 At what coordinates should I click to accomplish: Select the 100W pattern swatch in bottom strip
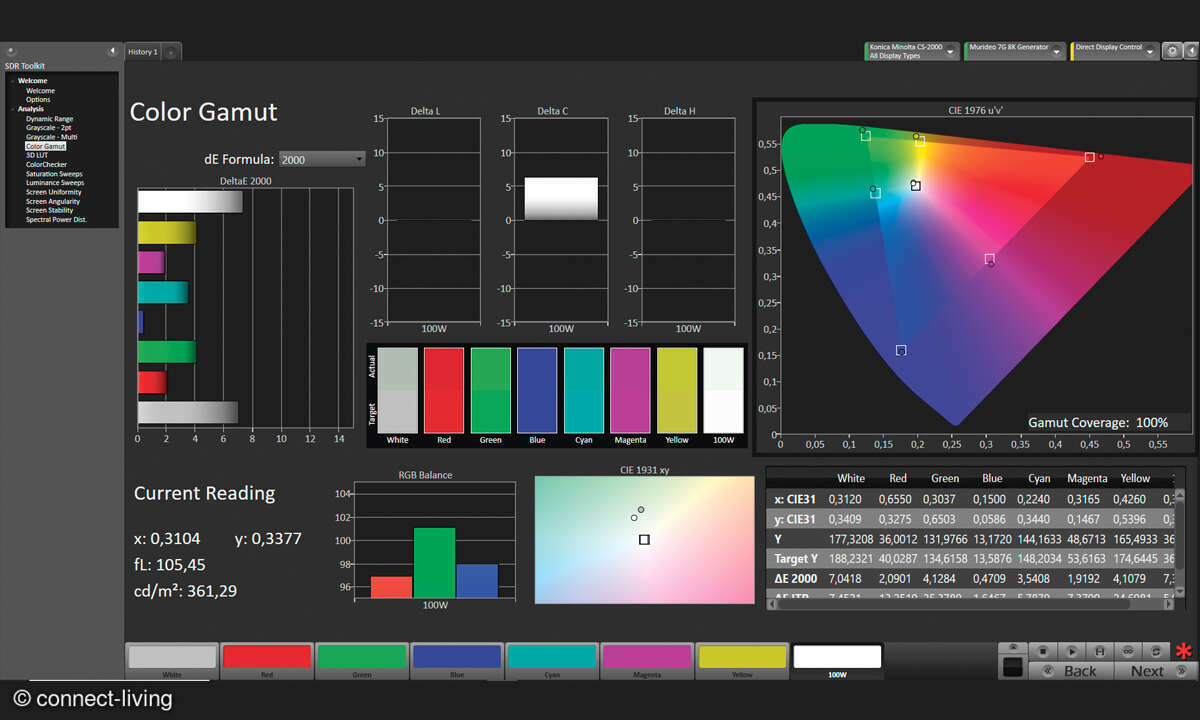pyautogui.click(x=837, y=661)
